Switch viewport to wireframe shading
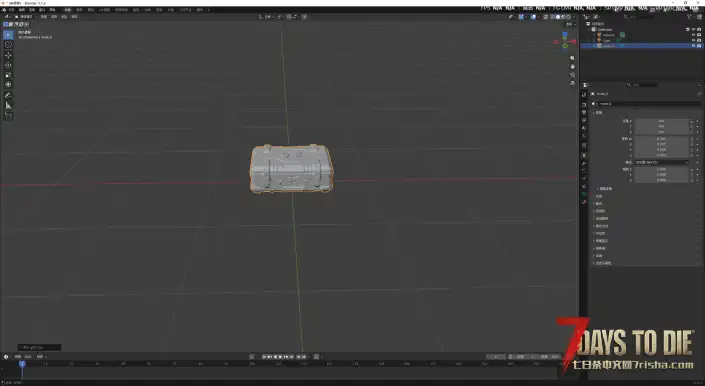705x386 pixels. (x=553, y=17)
